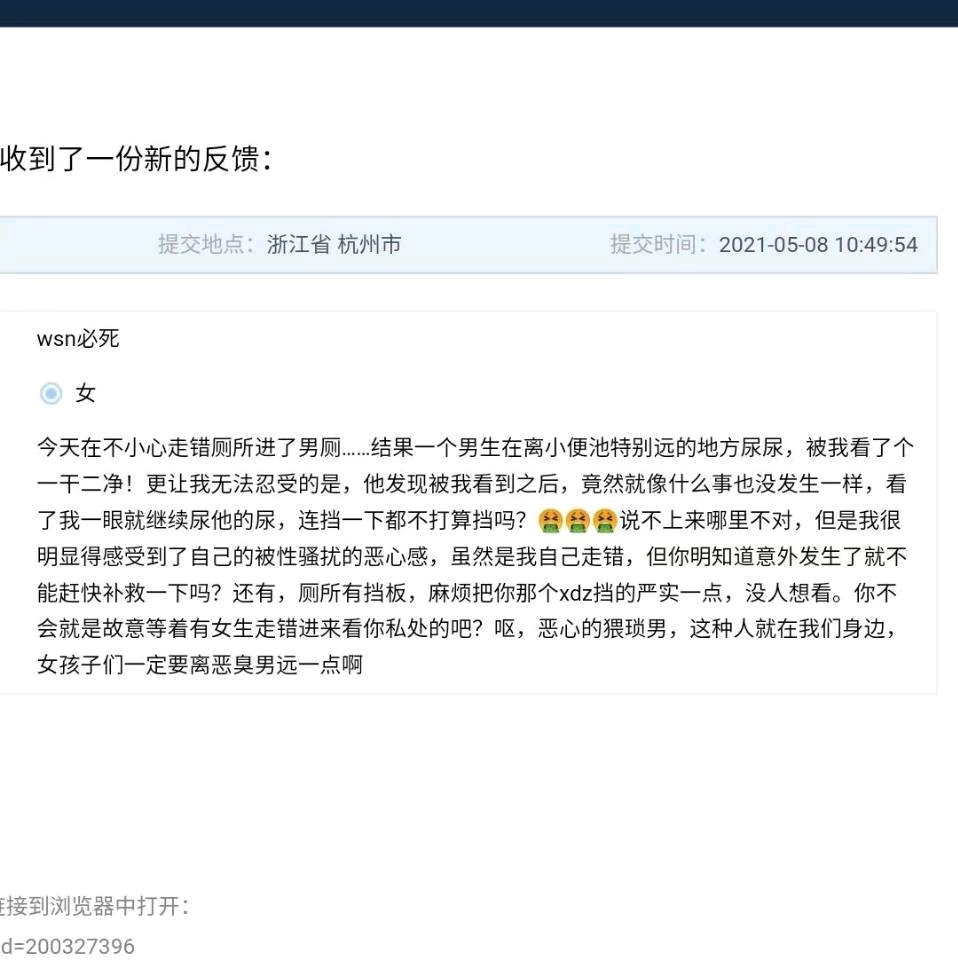
Task: Click the first nauseated face emoji
Action: (550, 520)
